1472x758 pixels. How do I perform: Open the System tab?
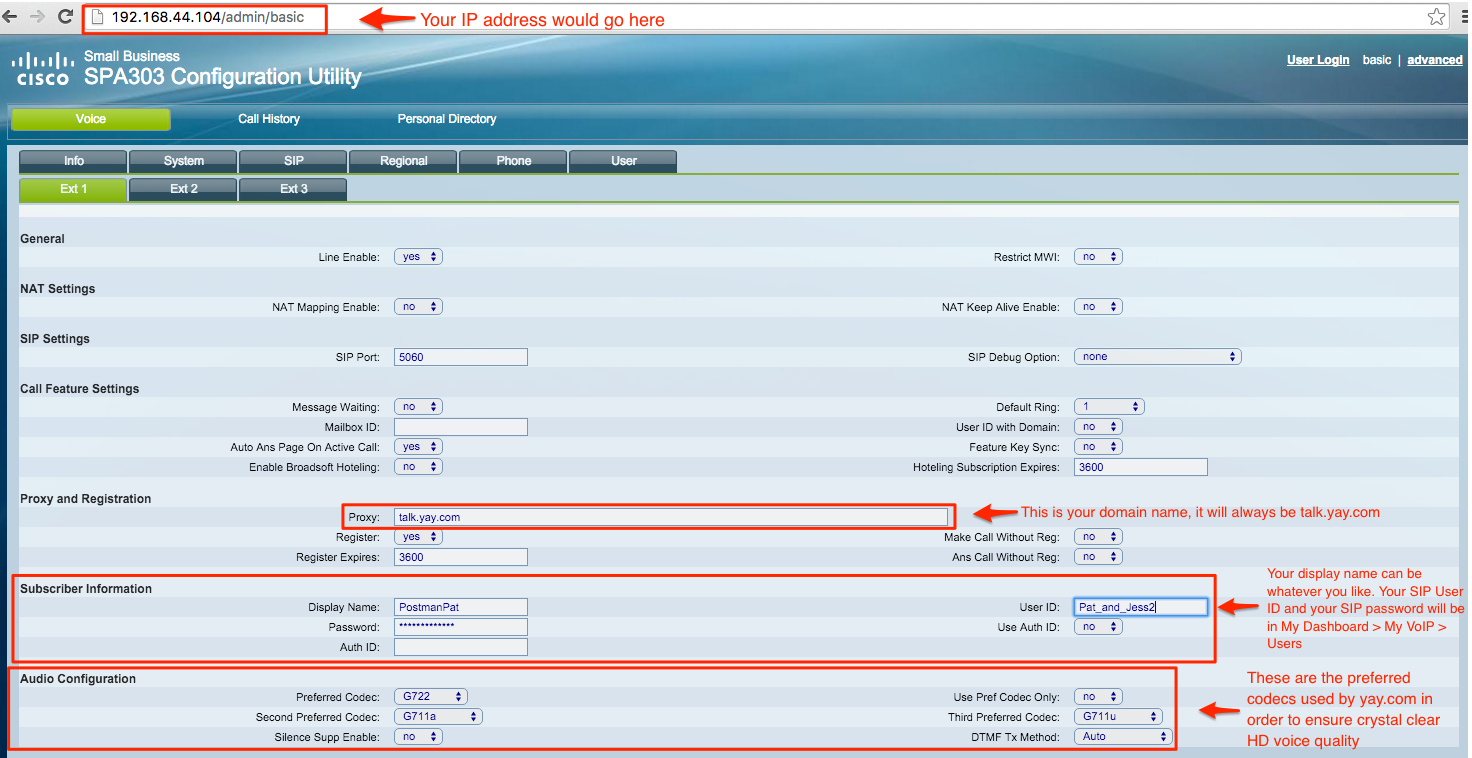click(183, 161)
